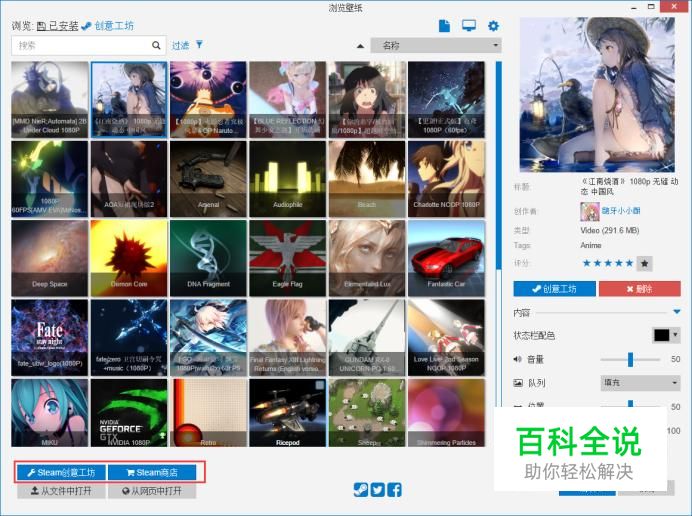Select the BLUE REFLECTION wallpaper thumbnail

288,99
